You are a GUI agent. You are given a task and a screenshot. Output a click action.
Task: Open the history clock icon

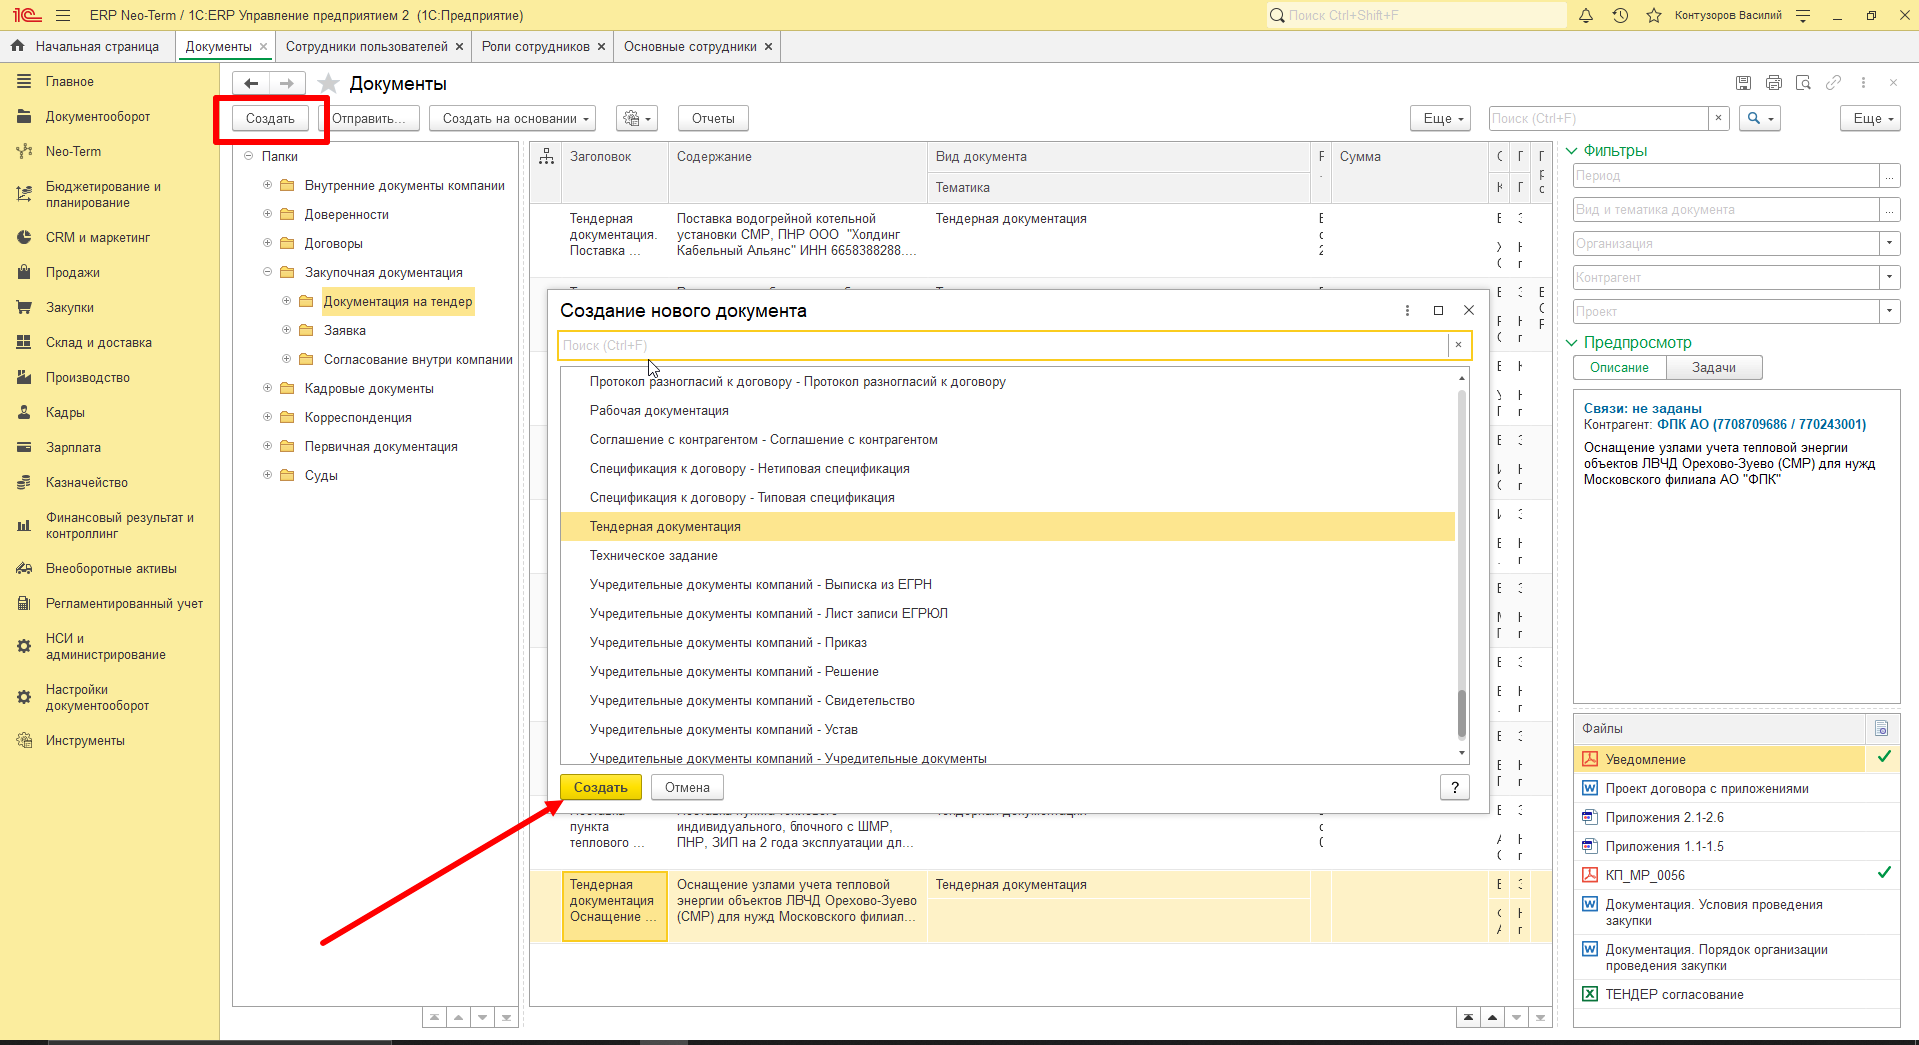pyautogui.click(x=1620, y=15)
